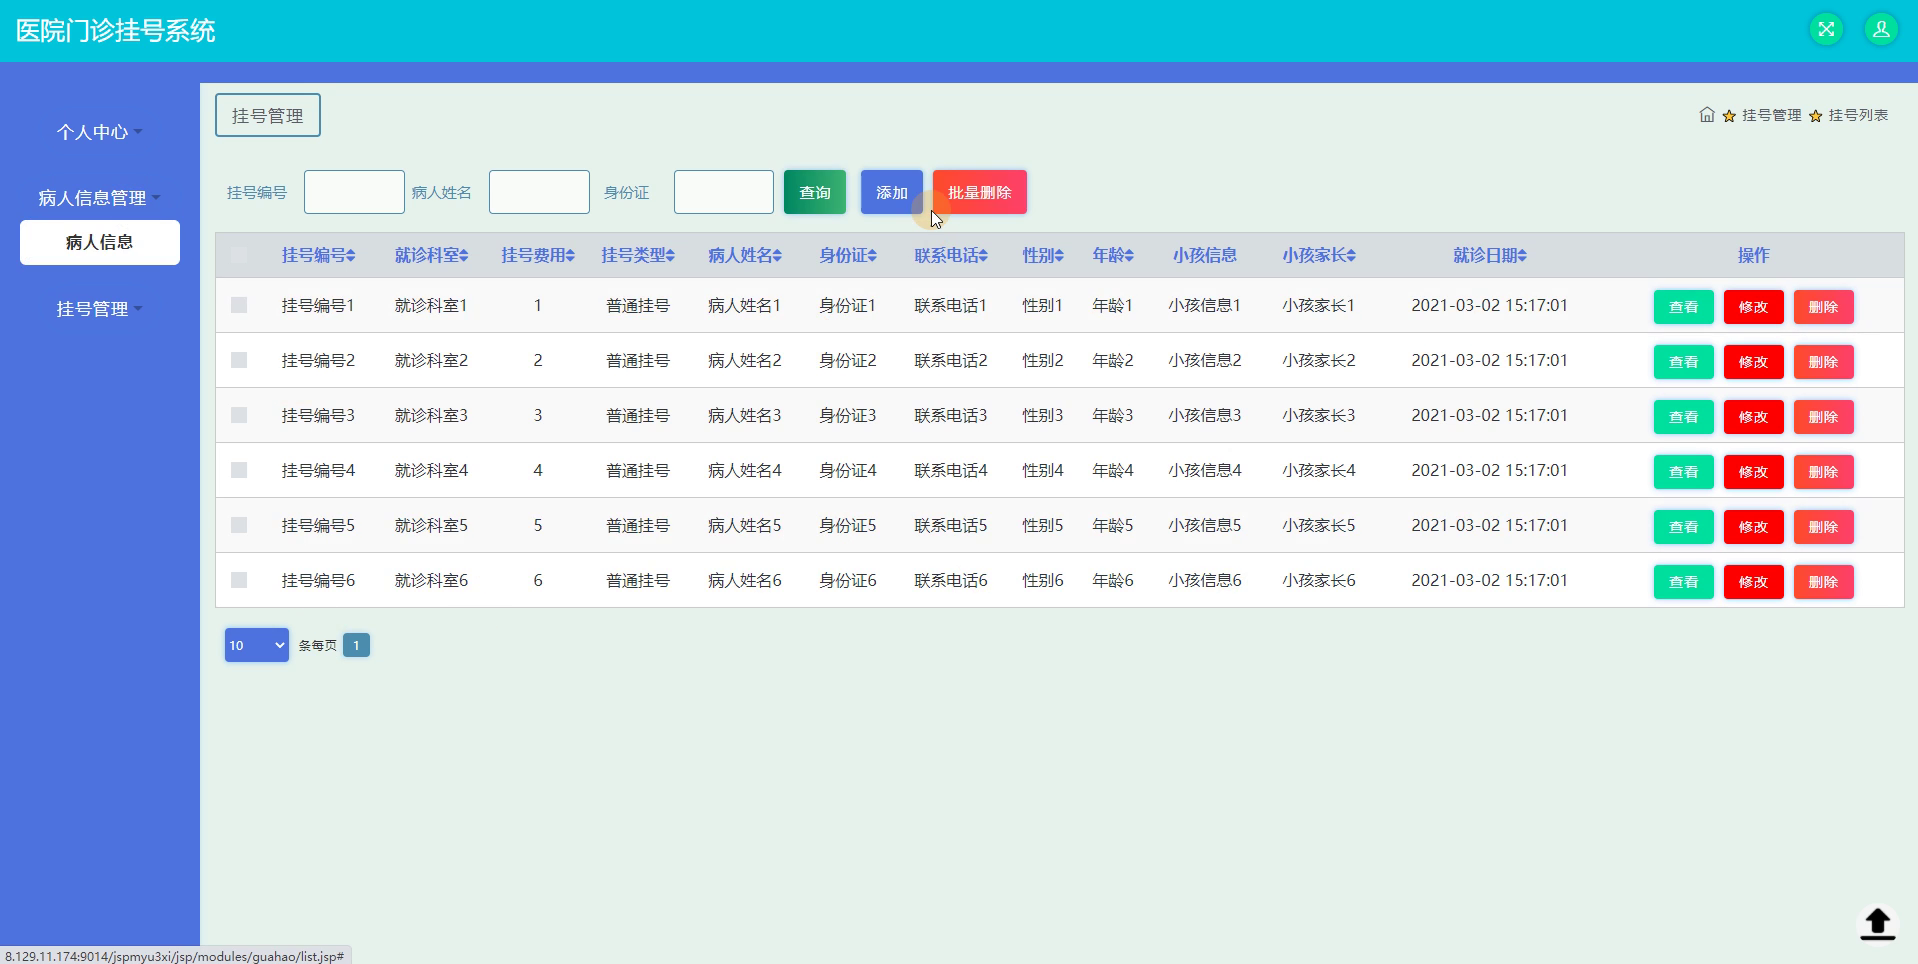Click the back-to-top arrow icon
Image resolution: width=1918 pixels, height=964 pixels.
1877,923
